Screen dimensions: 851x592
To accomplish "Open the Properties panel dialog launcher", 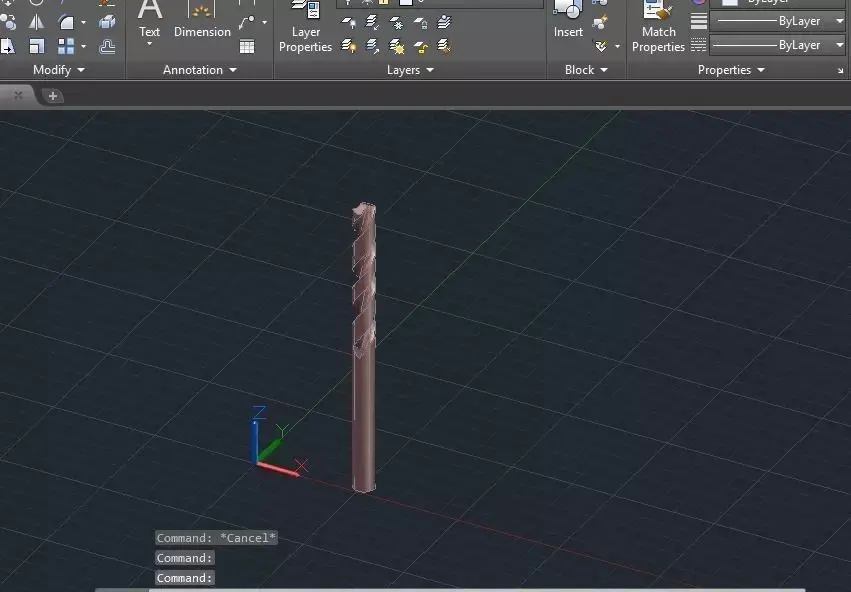I will [x=841, y=70].
